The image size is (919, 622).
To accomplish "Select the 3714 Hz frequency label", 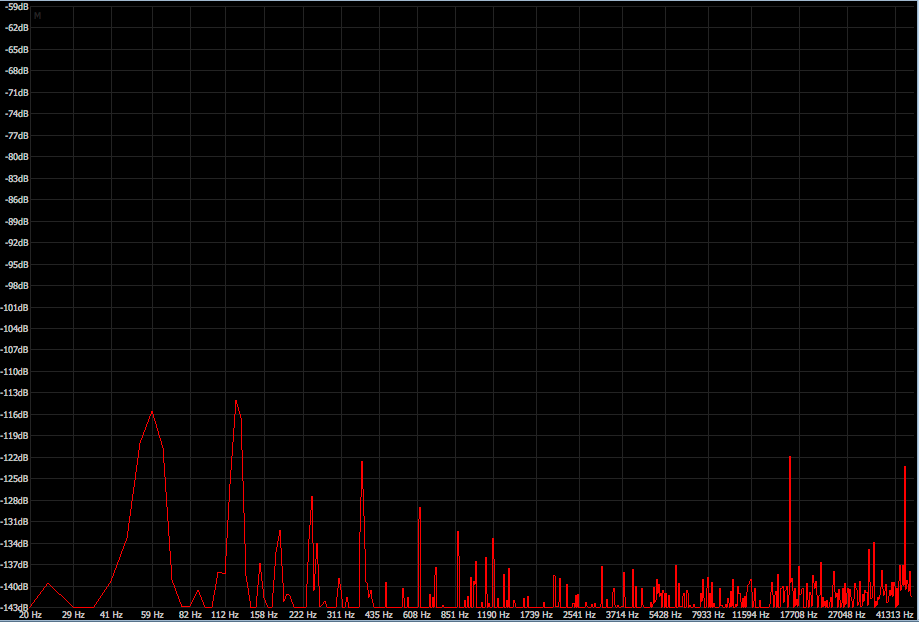I will (622, 615).
